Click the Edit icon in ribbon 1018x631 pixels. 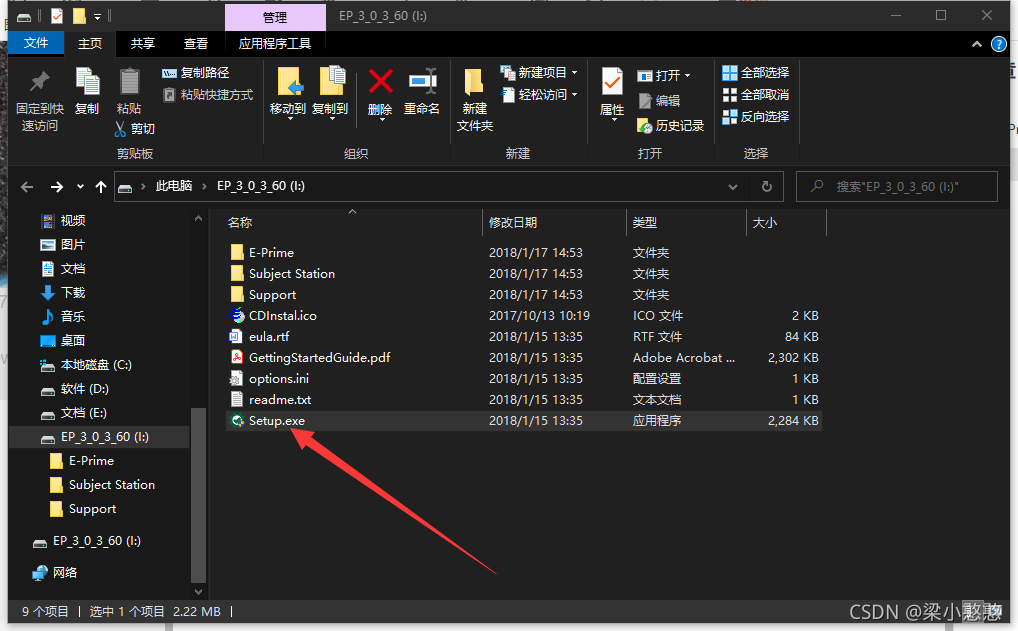[x=645, y=101]
